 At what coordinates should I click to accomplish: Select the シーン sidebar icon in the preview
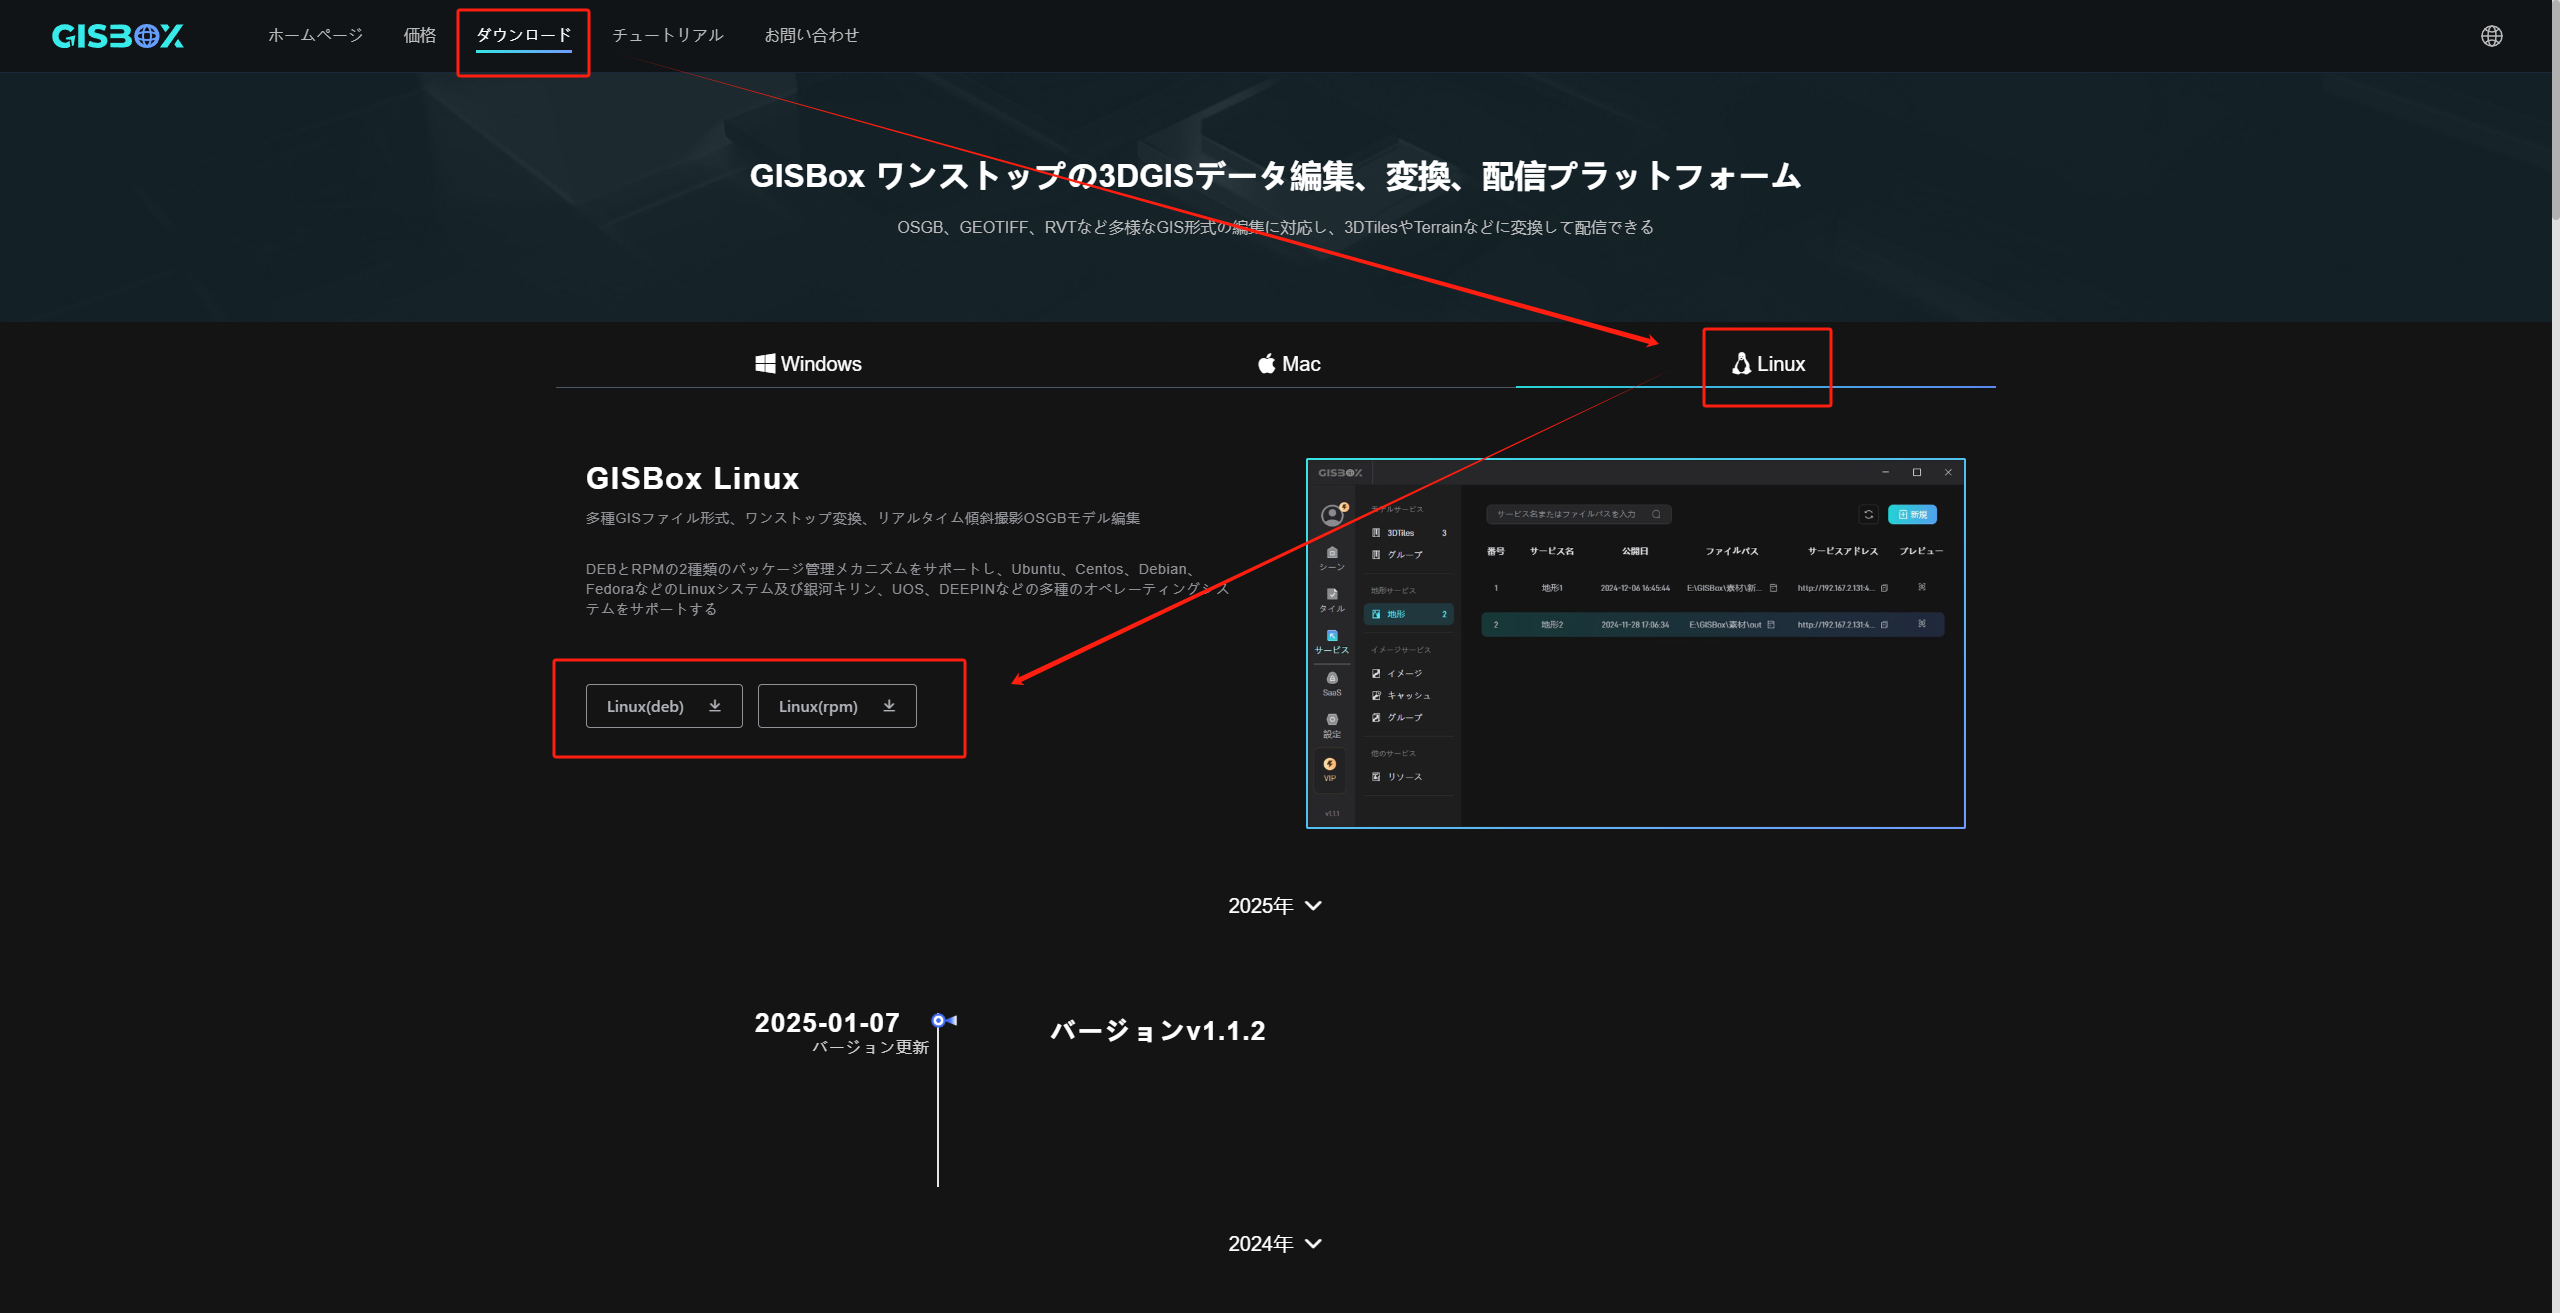point(1332,559)
